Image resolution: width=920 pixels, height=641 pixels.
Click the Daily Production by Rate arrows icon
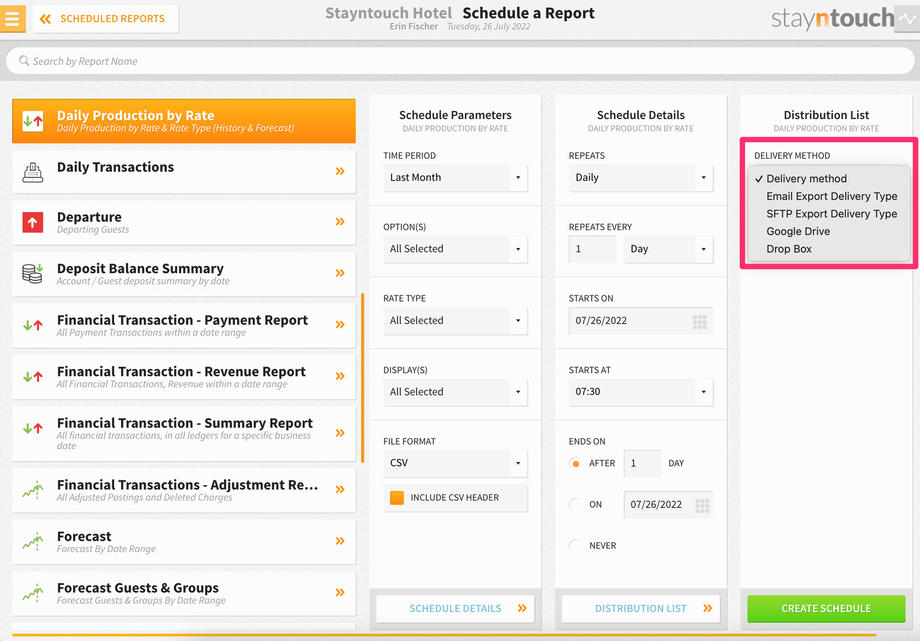click(33, 121)
